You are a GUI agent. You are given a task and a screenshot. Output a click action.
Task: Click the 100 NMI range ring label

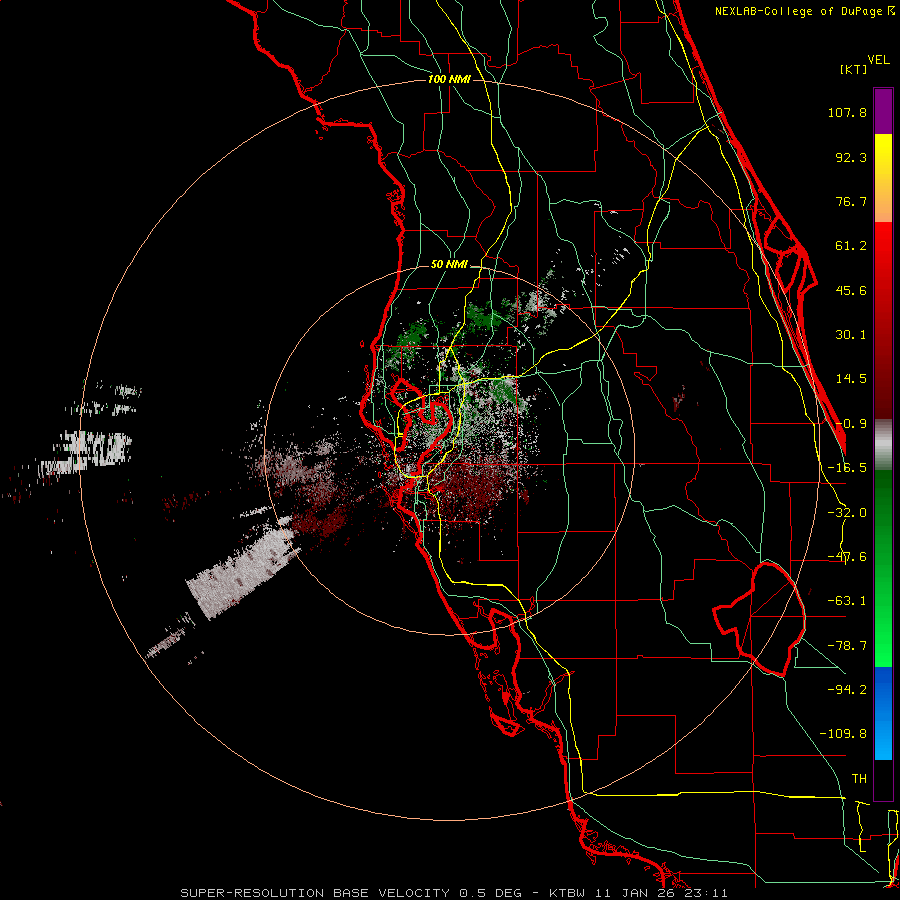click(x=449, y=79)
